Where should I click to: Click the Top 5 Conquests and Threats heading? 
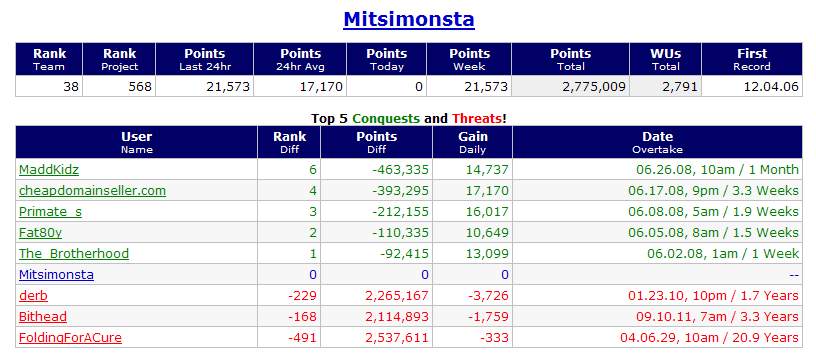pyautogui.click(x=409, y=119)
